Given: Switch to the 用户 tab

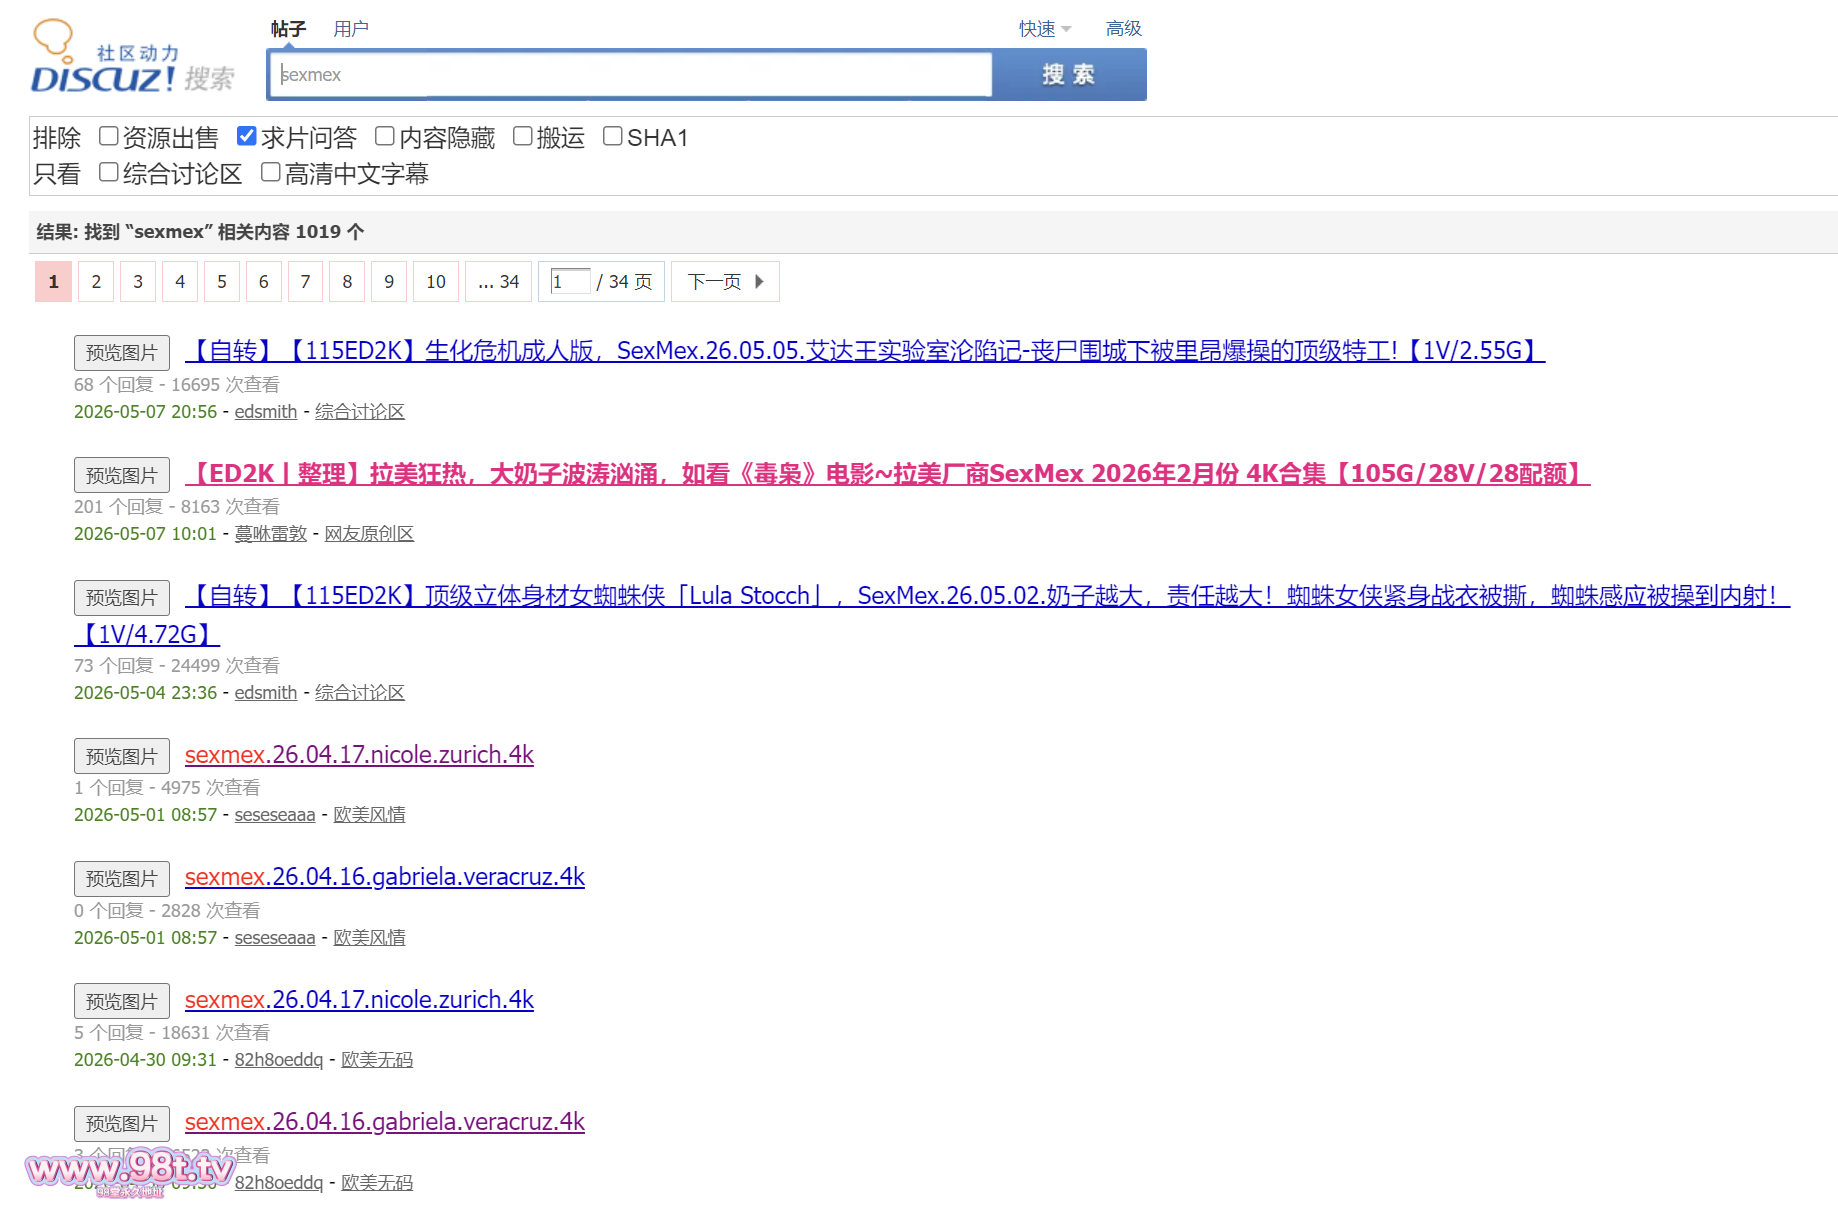Looking at the screenshot, I should tap(351, 29).
